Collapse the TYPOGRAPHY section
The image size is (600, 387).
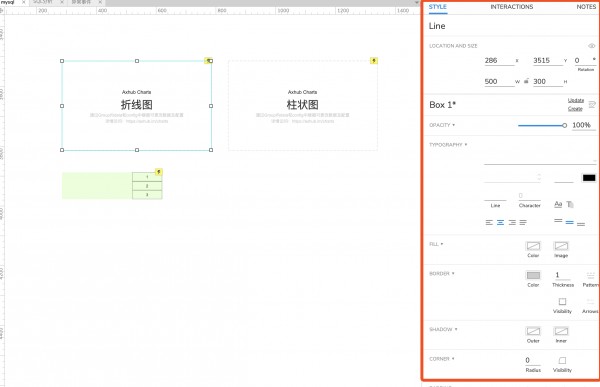tap(448, 145)
